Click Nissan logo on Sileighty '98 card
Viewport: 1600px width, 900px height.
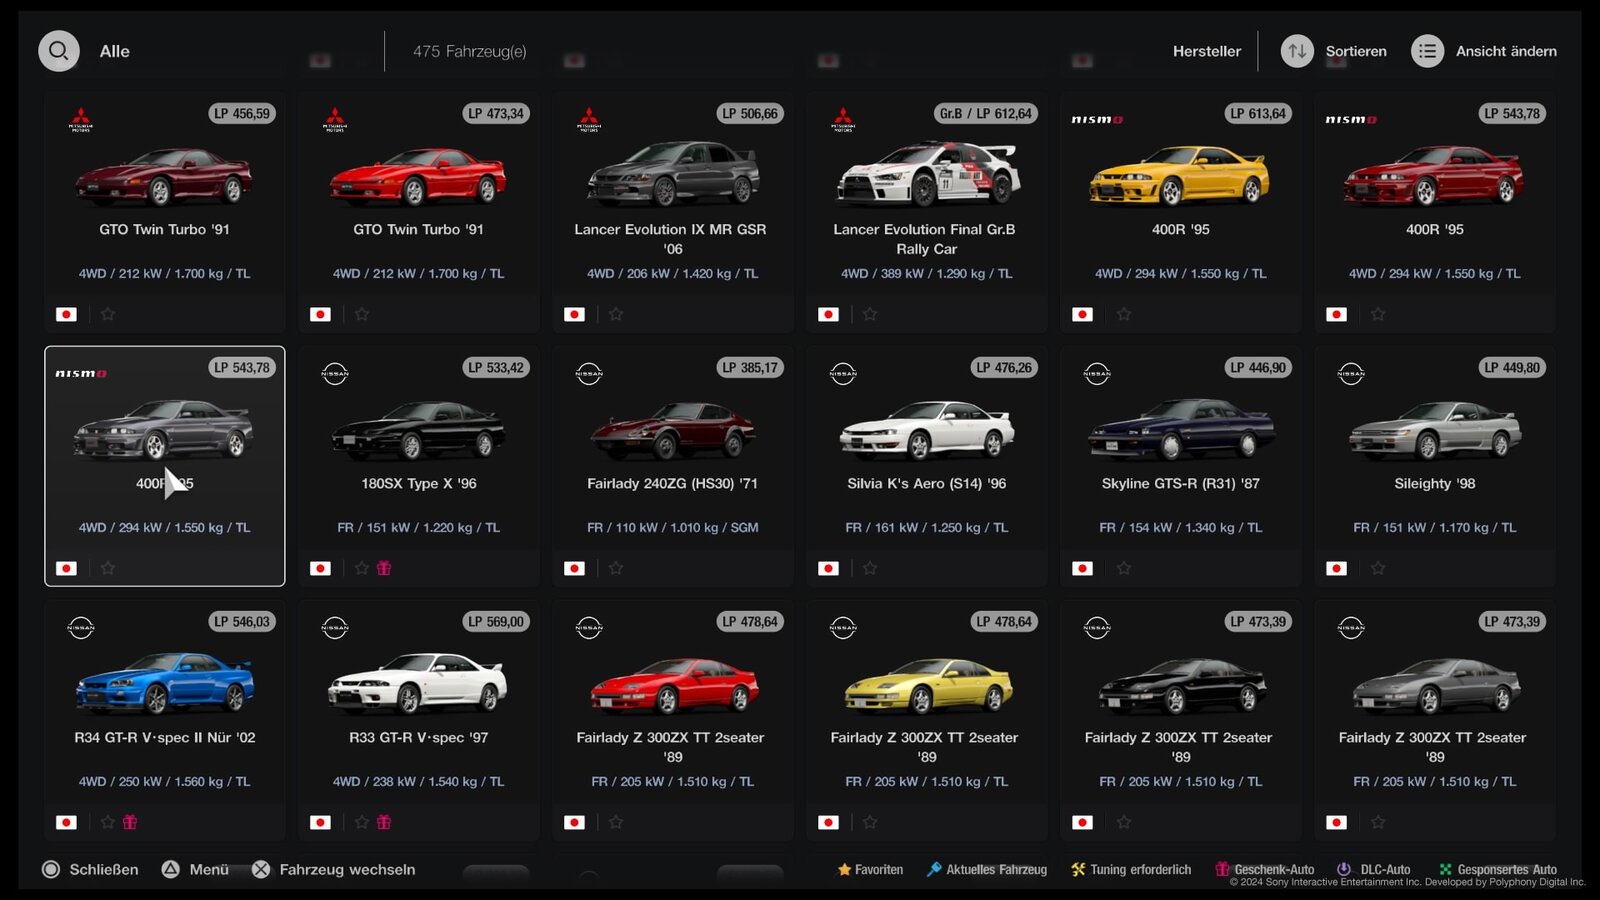(x=1351, y=374)
